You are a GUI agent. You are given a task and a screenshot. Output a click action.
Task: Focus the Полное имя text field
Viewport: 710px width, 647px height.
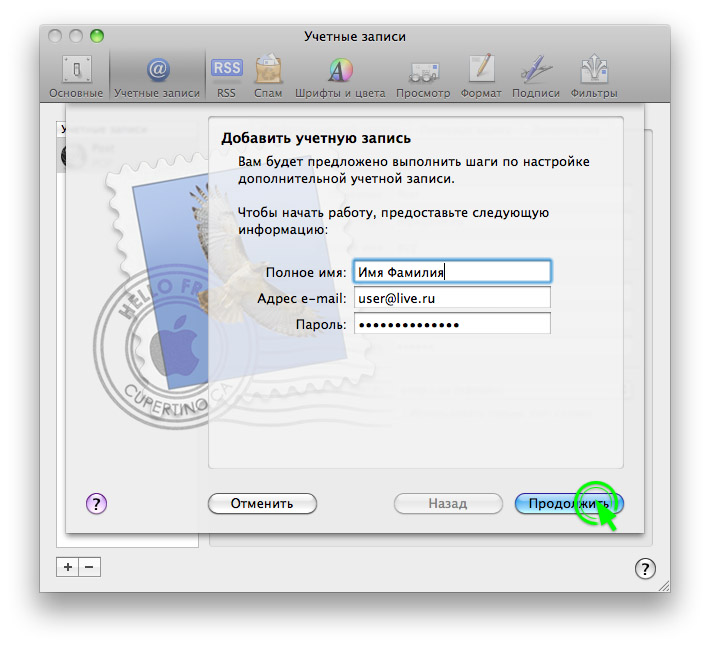451,272
